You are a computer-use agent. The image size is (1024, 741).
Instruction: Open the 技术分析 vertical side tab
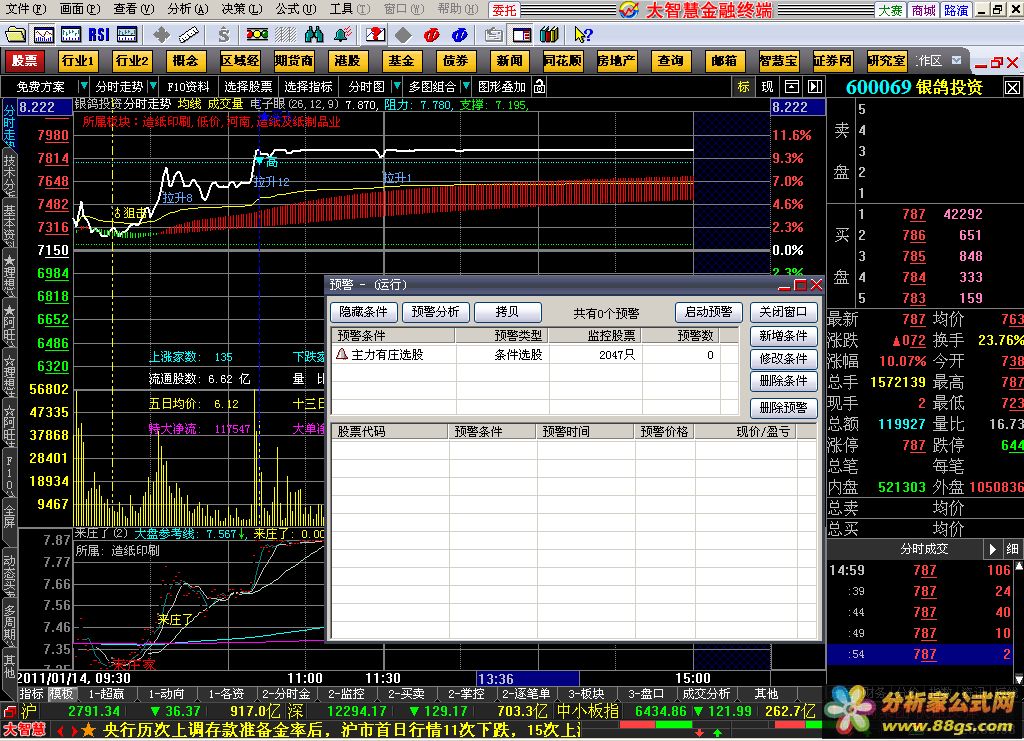click(9, 177)
